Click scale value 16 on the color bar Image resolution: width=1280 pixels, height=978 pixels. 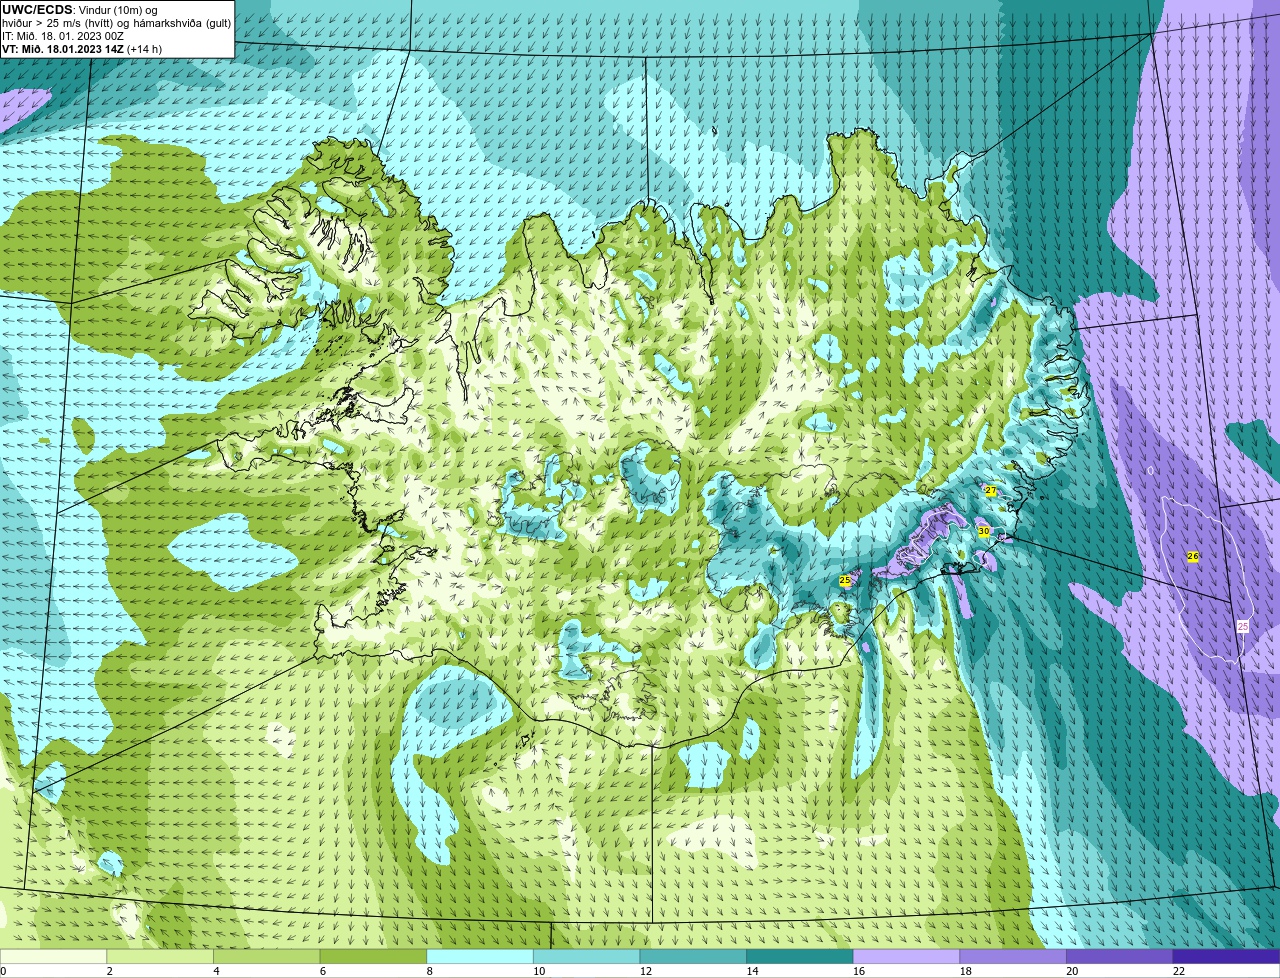pos(859,971)
